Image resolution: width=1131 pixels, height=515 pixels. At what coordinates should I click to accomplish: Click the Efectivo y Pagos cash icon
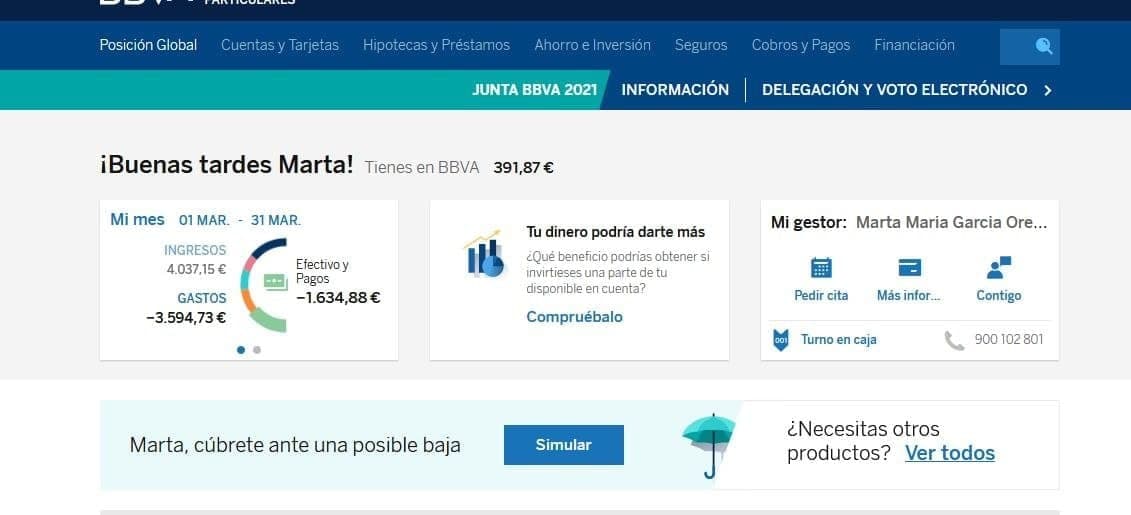click(x=276, y=282)
